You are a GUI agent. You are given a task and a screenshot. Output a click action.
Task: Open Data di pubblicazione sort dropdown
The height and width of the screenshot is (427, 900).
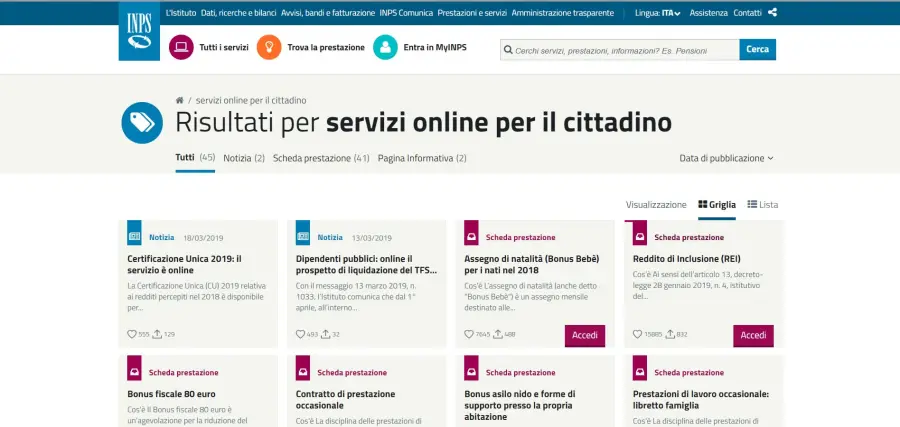(726, 158)
